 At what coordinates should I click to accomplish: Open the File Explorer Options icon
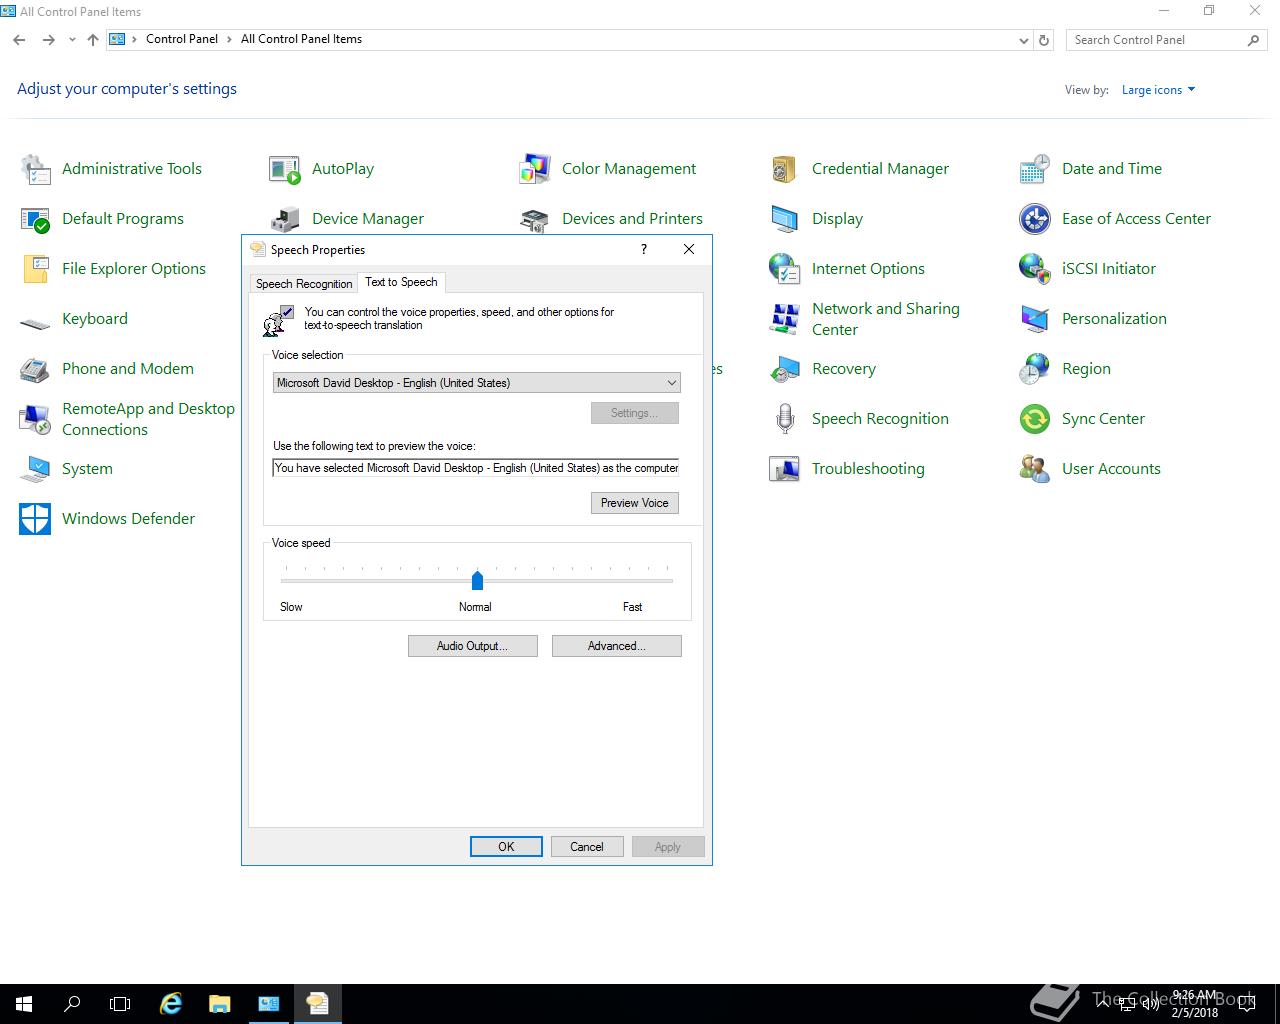click(35, 269)
